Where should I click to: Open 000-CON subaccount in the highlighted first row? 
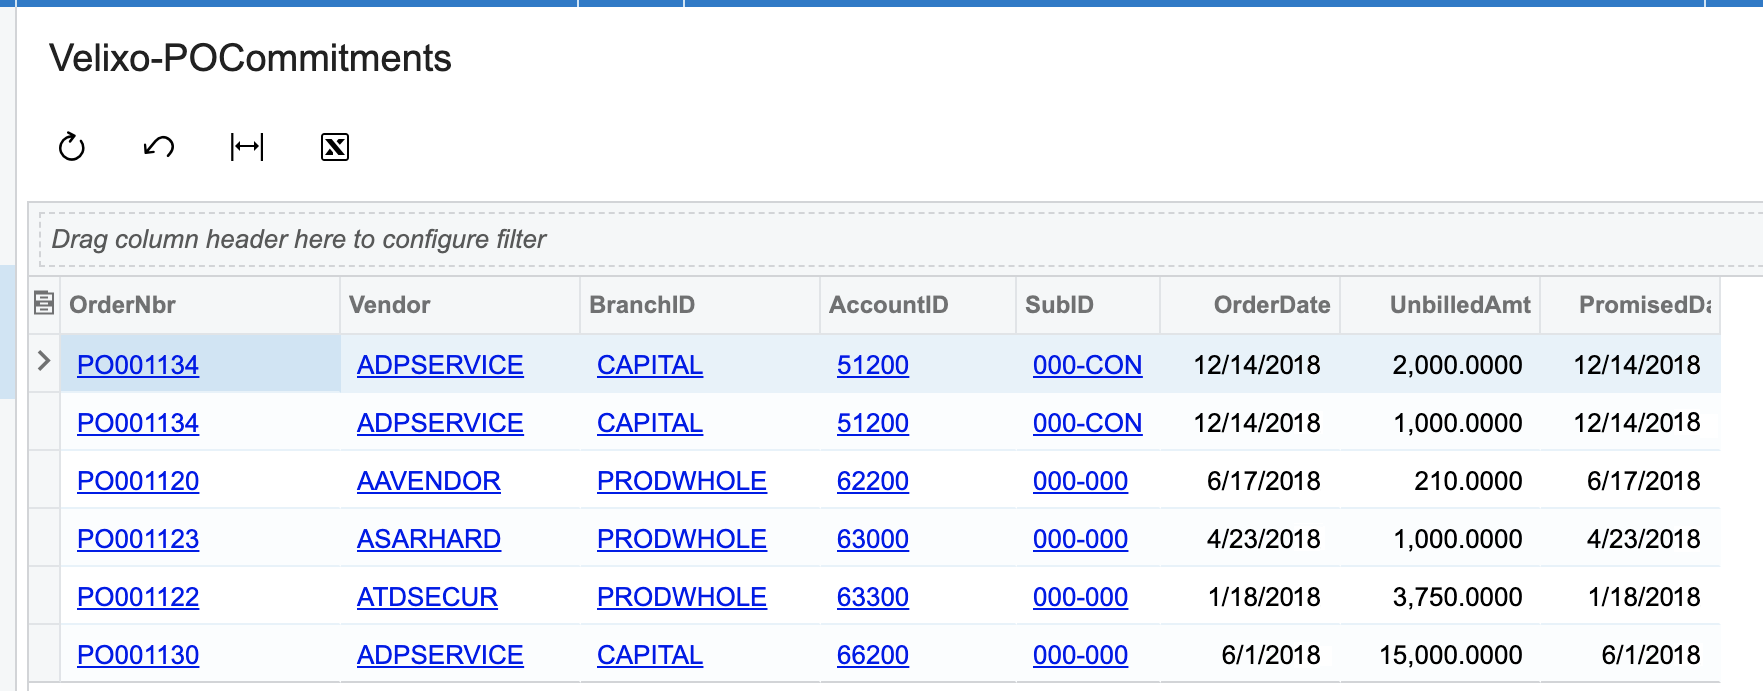(1087, 365)
